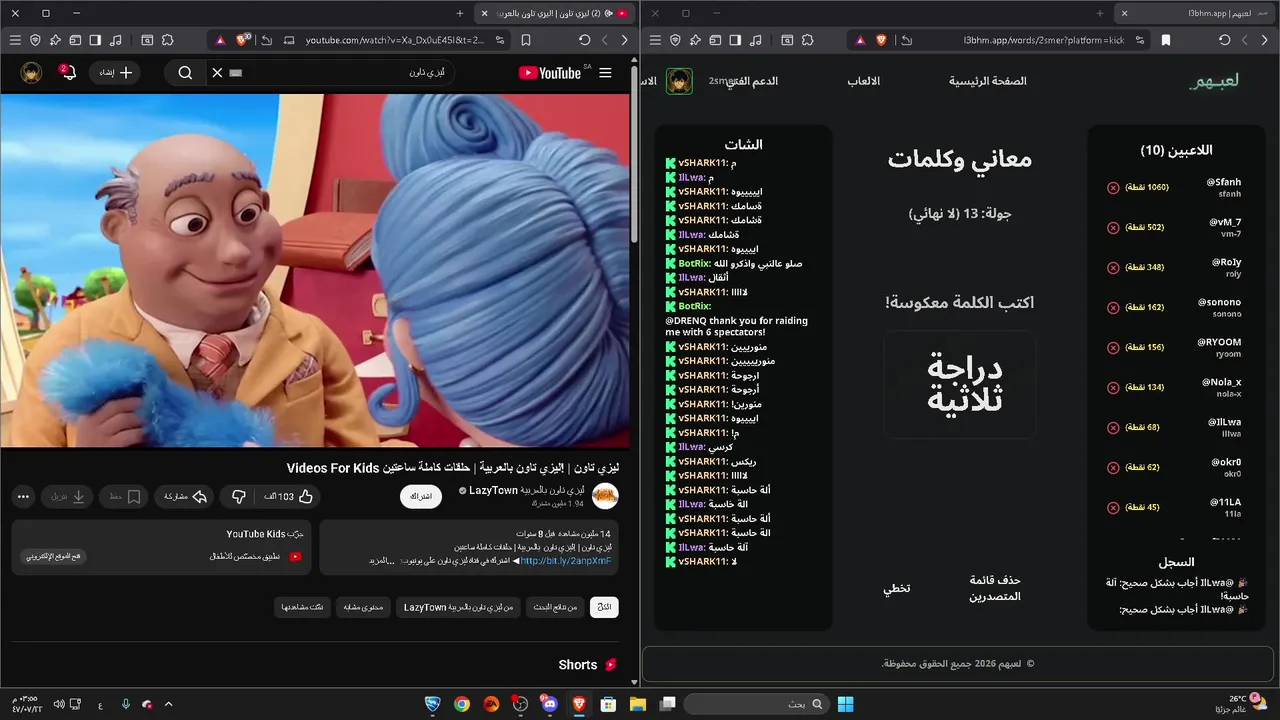Open media control music icon in YouTube window
This screenshot has width=1280, height=720.
tap(115, 40)
